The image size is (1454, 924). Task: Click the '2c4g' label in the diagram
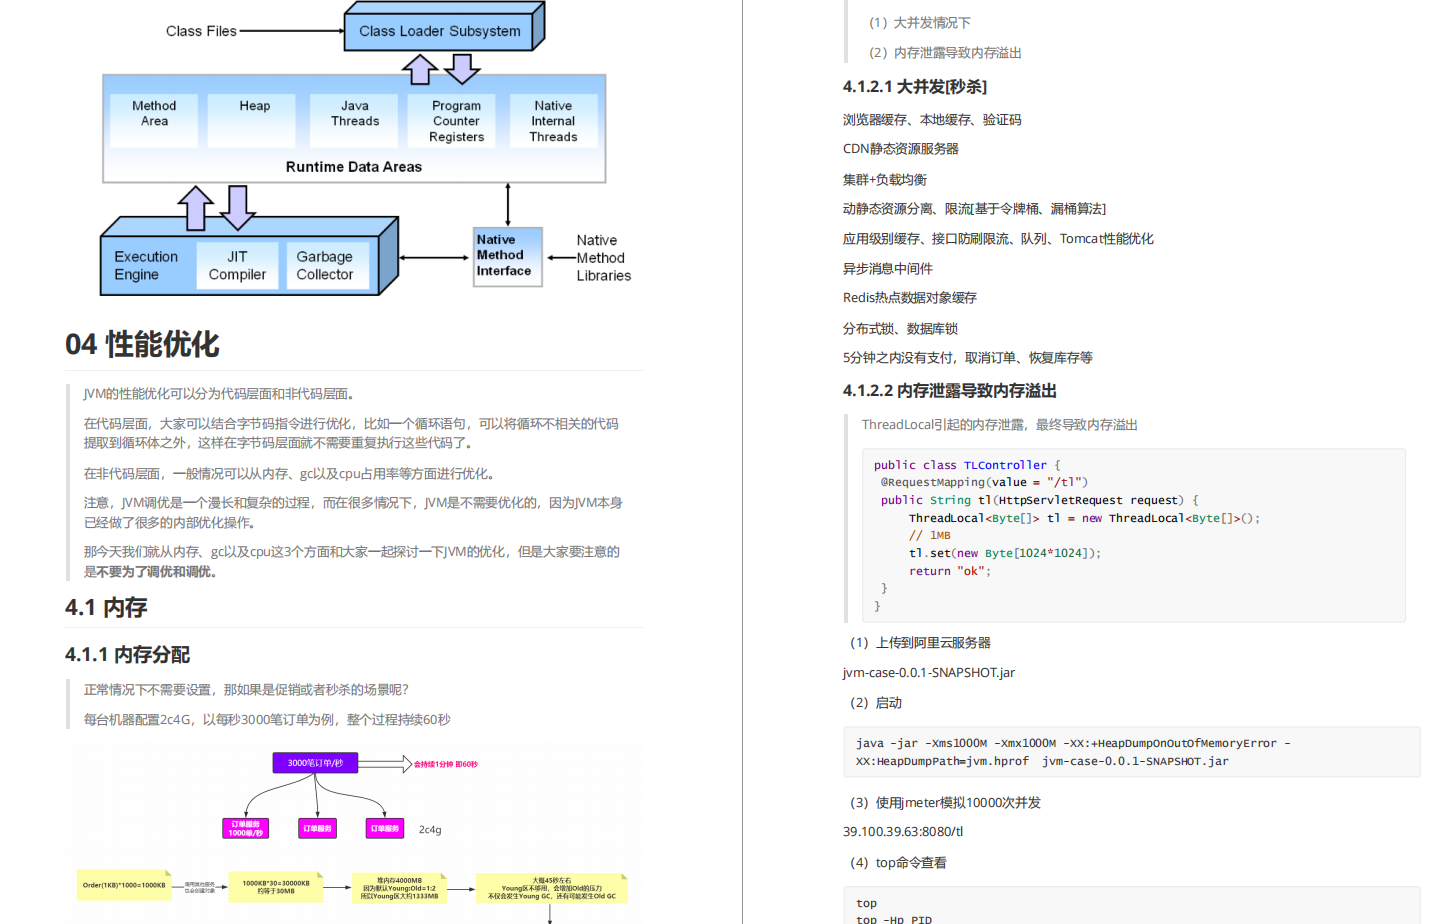coord(430,830)
